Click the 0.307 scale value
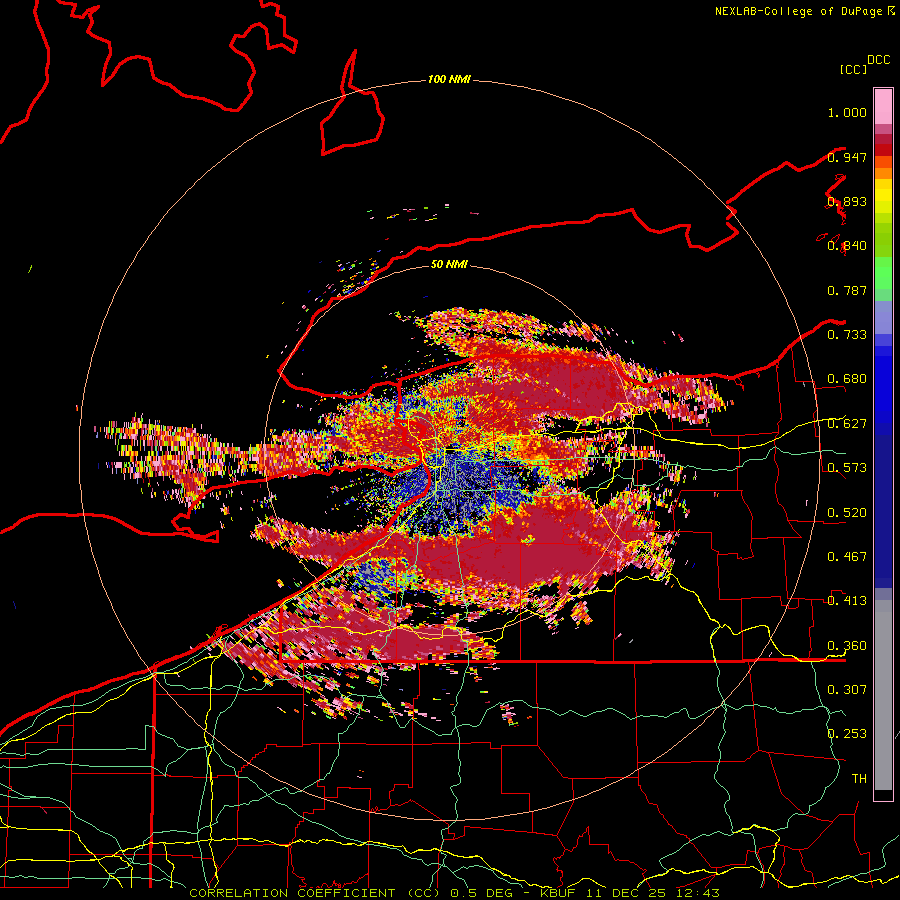This screenshot has width=900, height=900. click(847, 689)
